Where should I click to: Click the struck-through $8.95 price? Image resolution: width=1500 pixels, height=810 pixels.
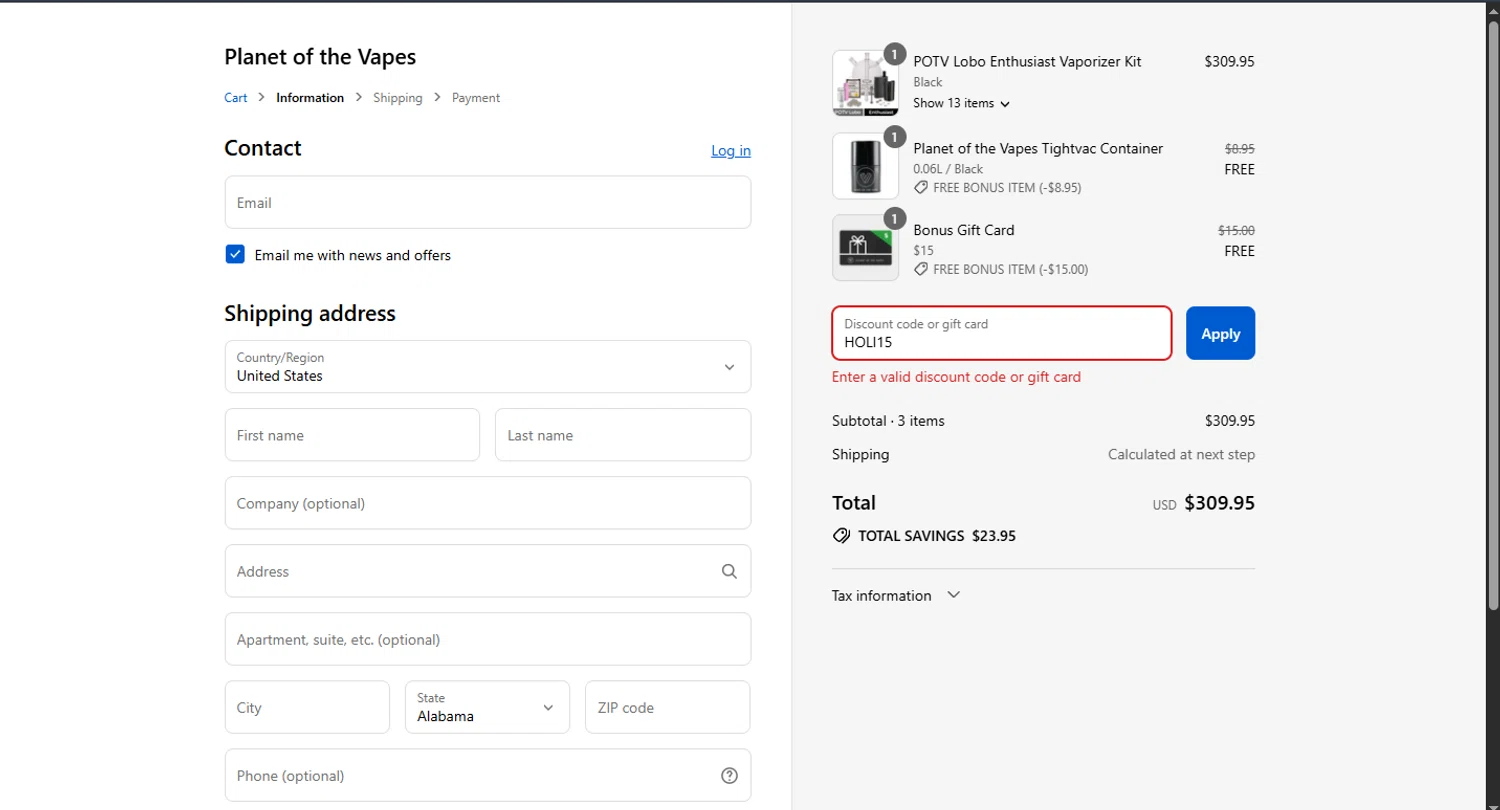click(1240, 148)
